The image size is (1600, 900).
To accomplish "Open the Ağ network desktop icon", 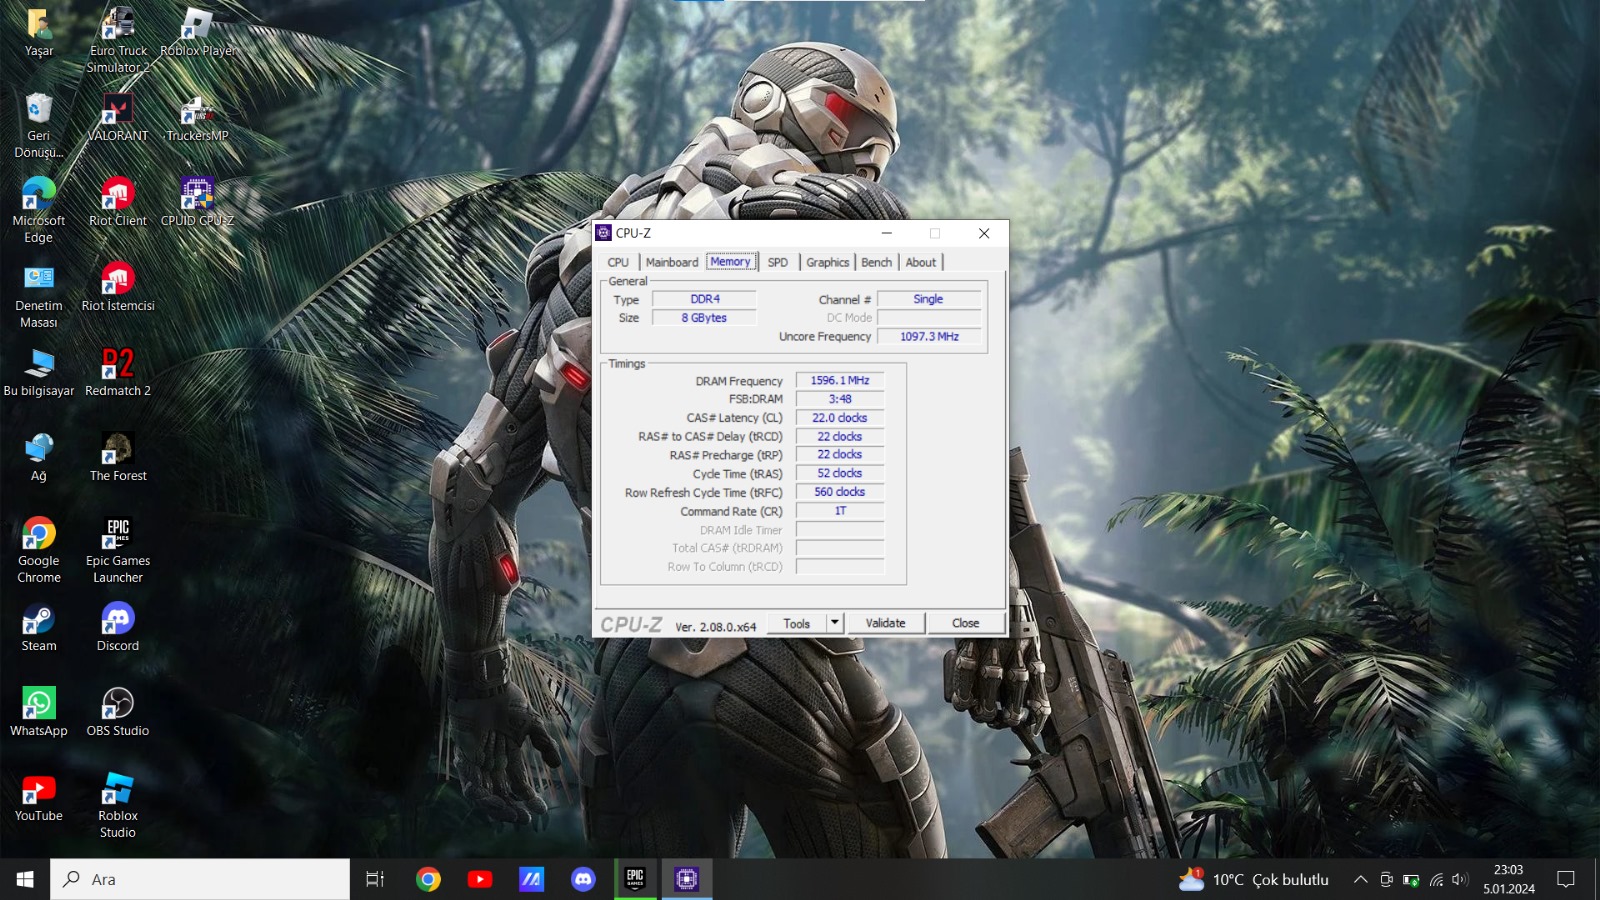I will coord(39,458).
